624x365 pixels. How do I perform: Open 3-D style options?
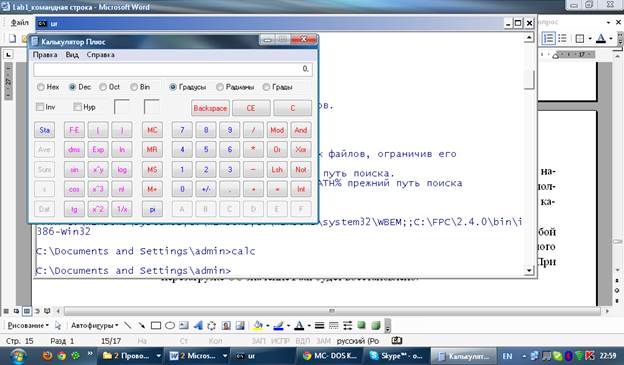[376, 326]
